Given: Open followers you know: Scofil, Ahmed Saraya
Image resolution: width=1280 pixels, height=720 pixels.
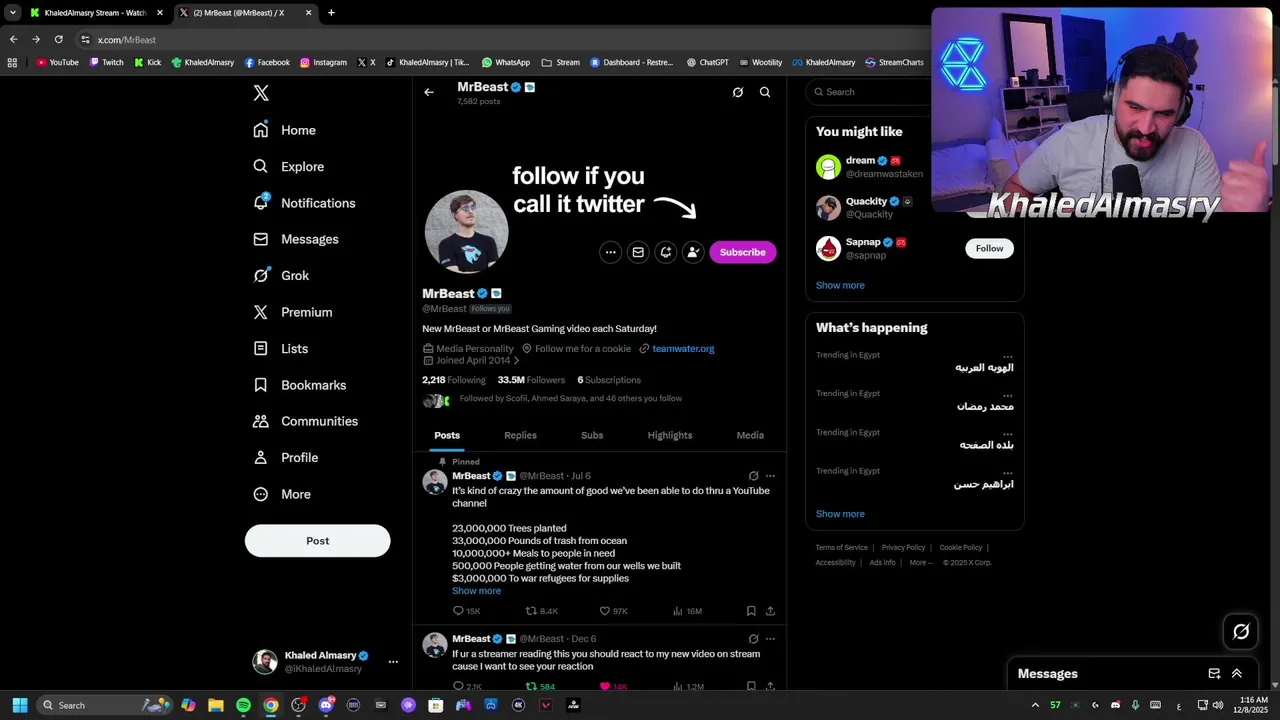Looking at the screenshot, I should click(x=570, y=399).
